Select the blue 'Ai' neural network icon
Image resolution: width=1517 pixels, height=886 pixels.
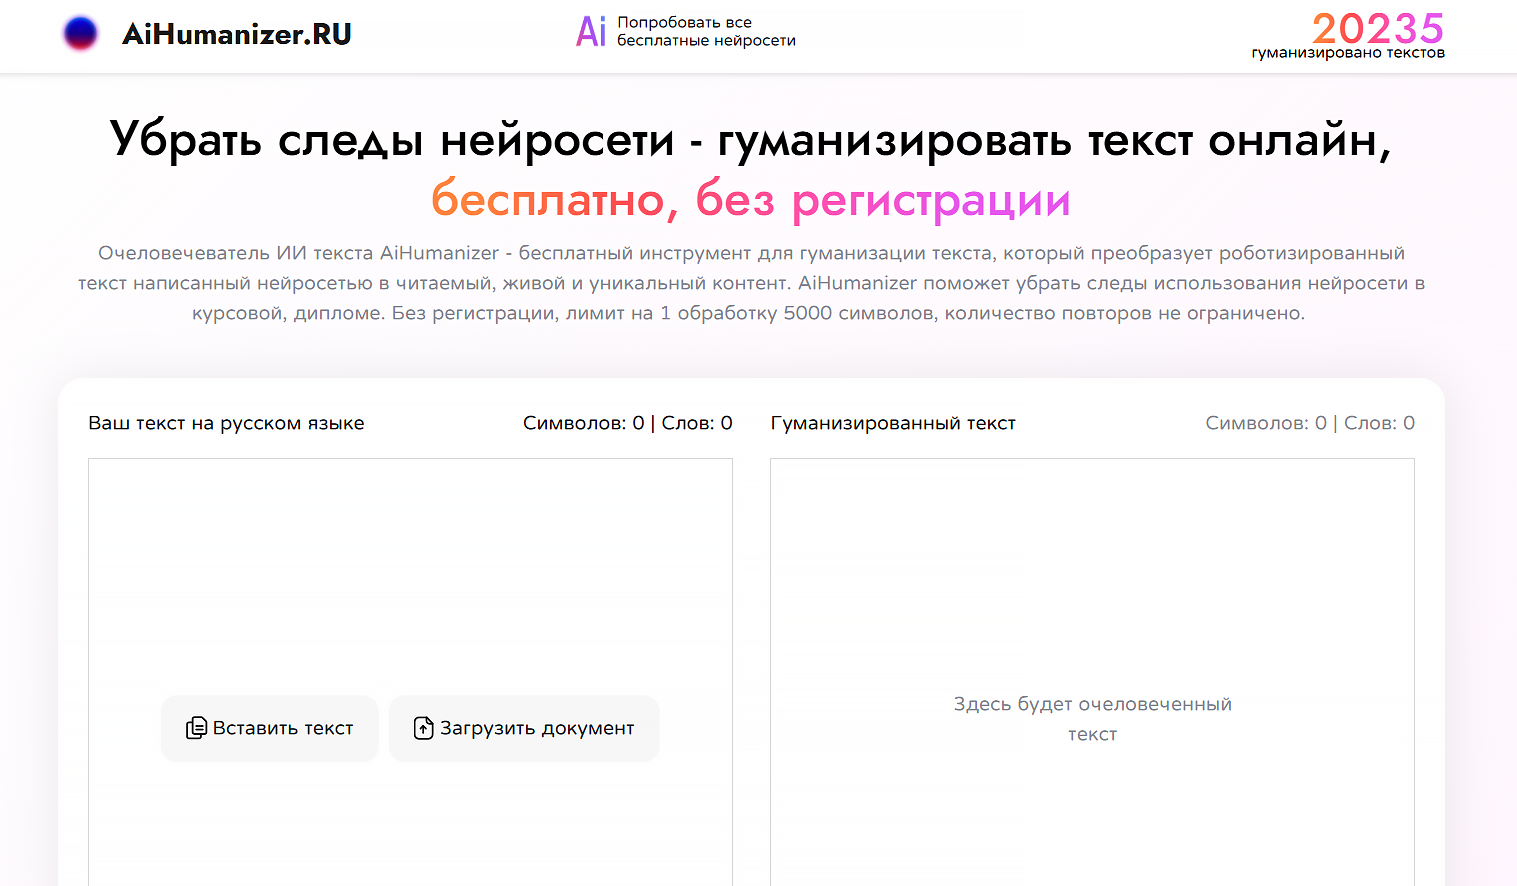pos(592,31)
